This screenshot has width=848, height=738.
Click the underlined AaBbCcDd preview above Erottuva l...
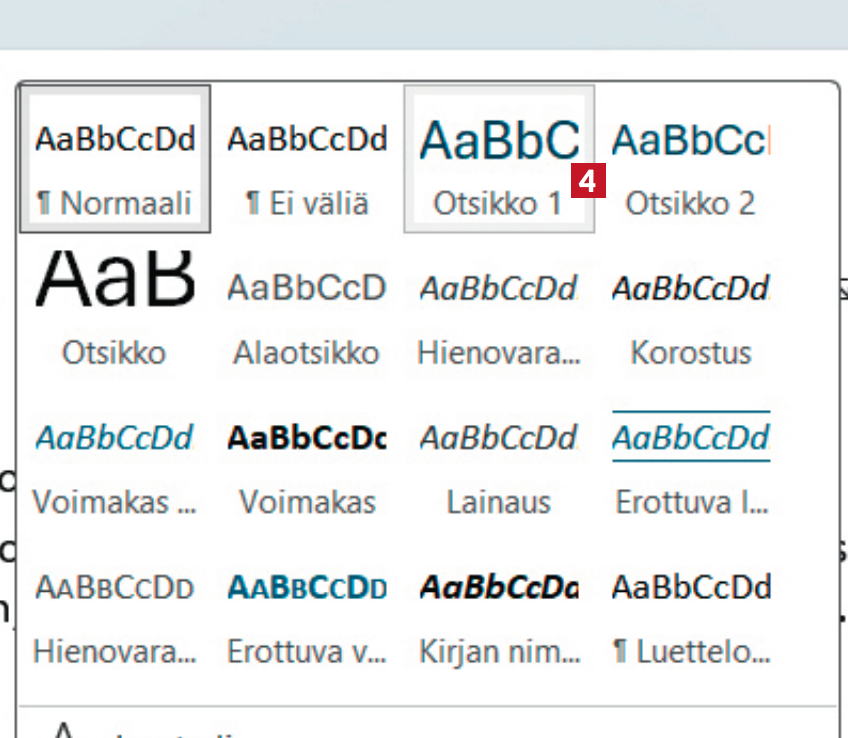point(690,437)
